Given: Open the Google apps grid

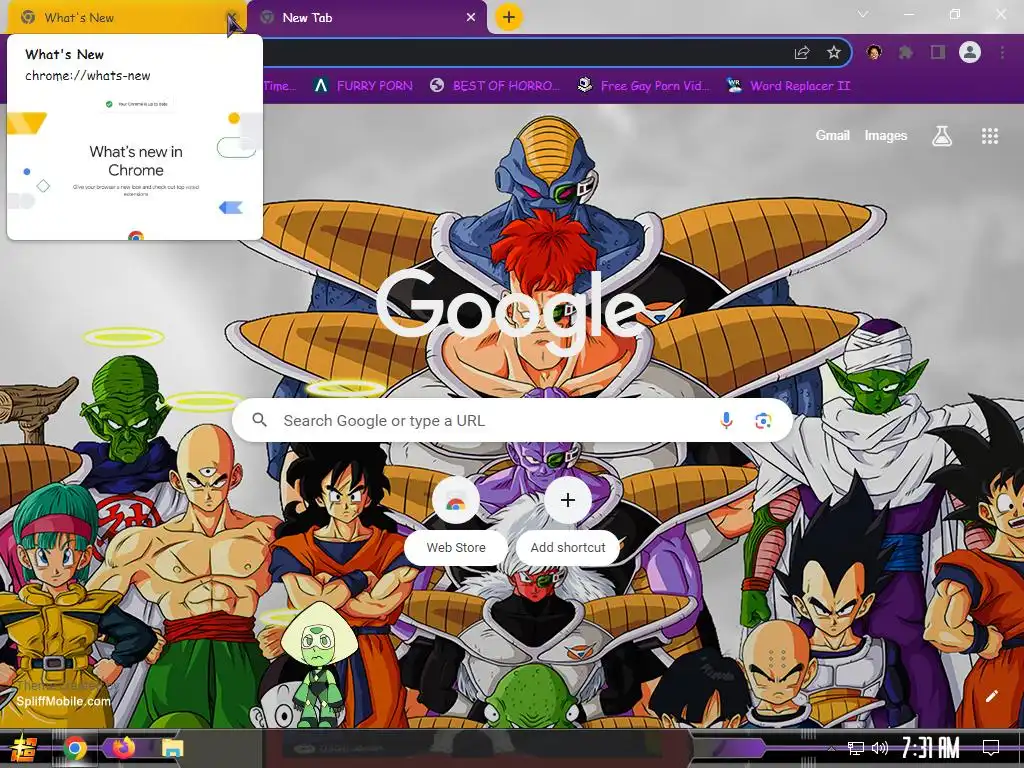Looking at the screenshot, I should [x=990, y=136].
